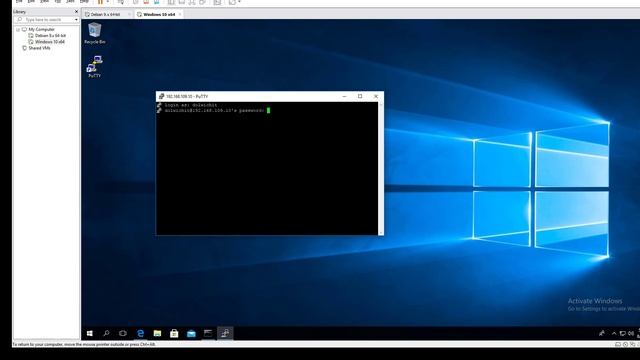Viewport: 640px width, 360px height.
Task: Click the active PuTTY taskbar button
Action: tap(225, 333)
